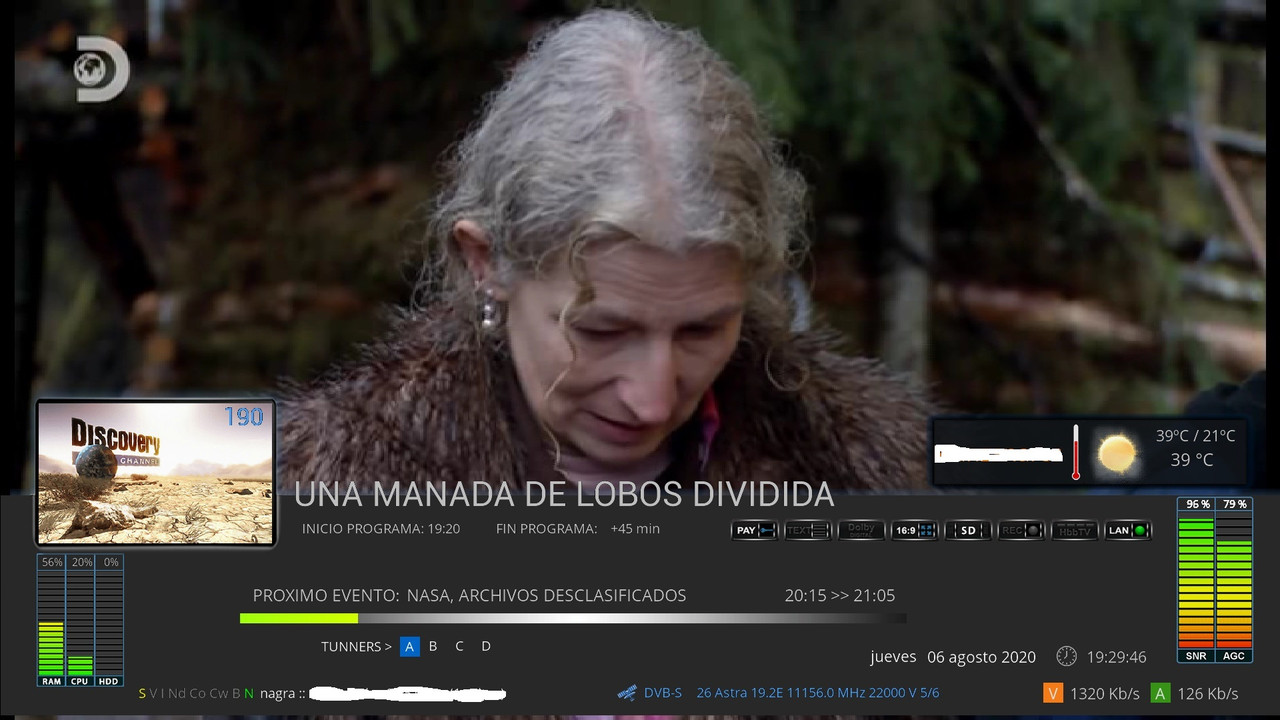Select tuner A
1280x720 pixels.
pos(409,646)
